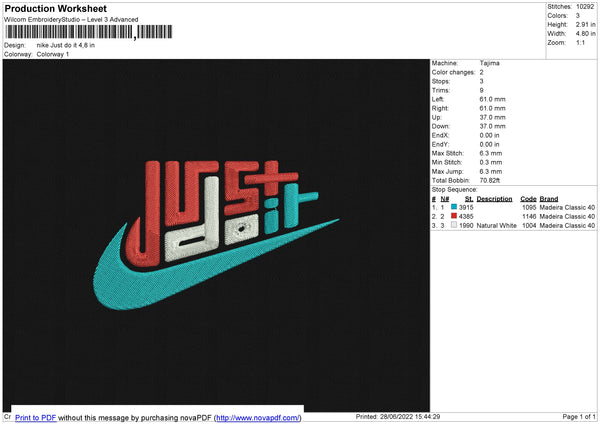Click the Height value 2.91 in
This screenshot has width=600, height=424.
coord(585,24)
